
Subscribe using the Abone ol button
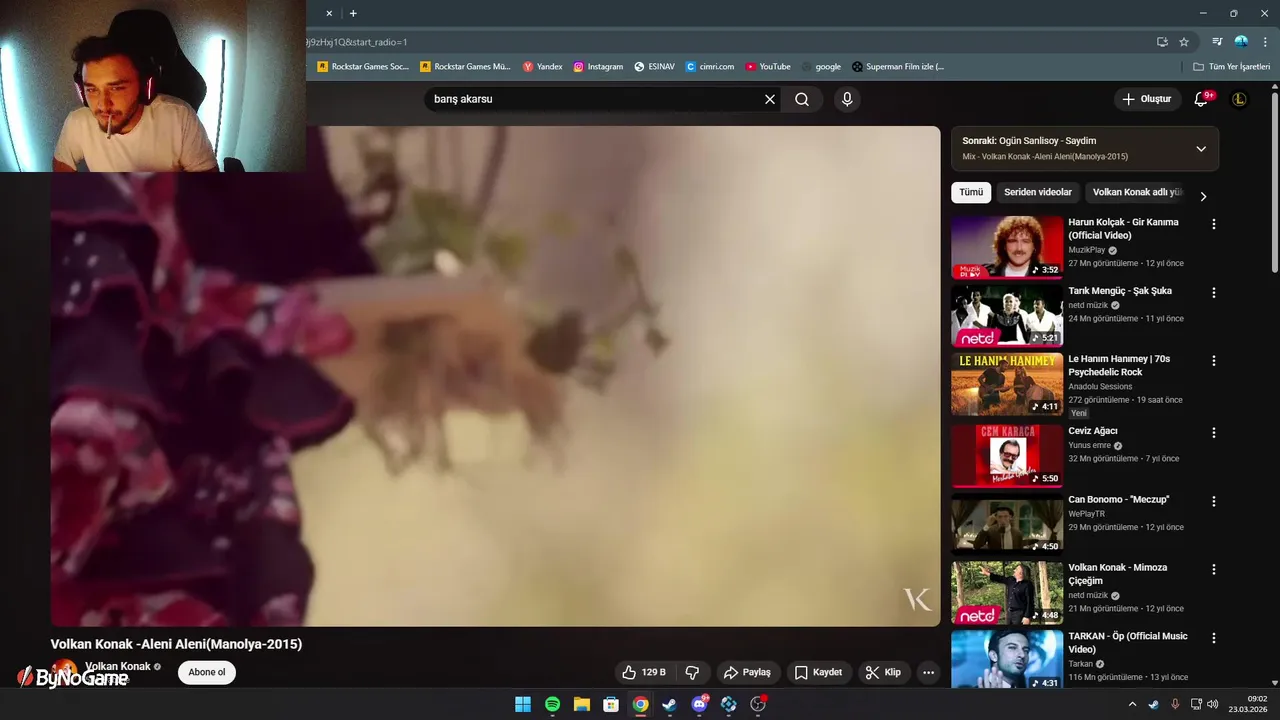[x=207, y=672]
